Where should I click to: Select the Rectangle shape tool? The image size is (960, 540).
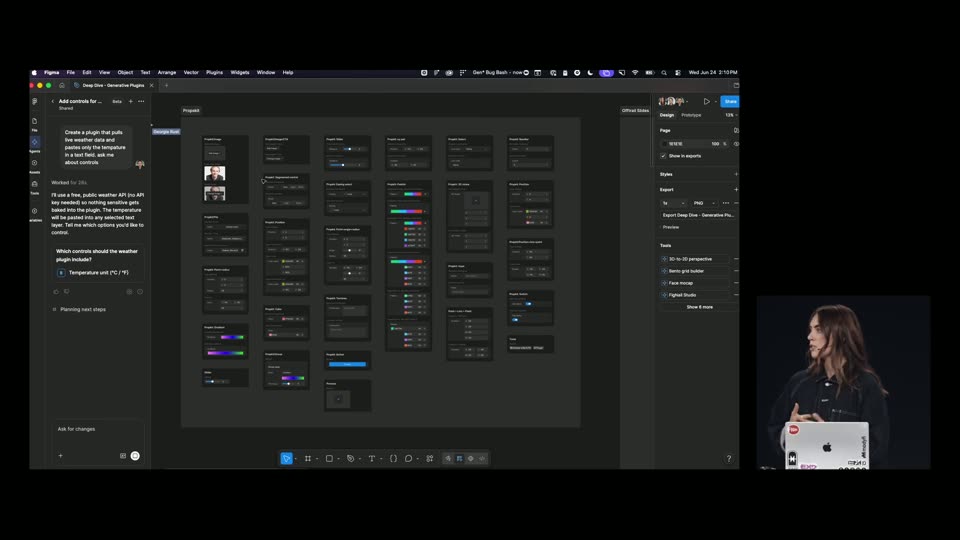pyautogui.click(x=329, y=459)
